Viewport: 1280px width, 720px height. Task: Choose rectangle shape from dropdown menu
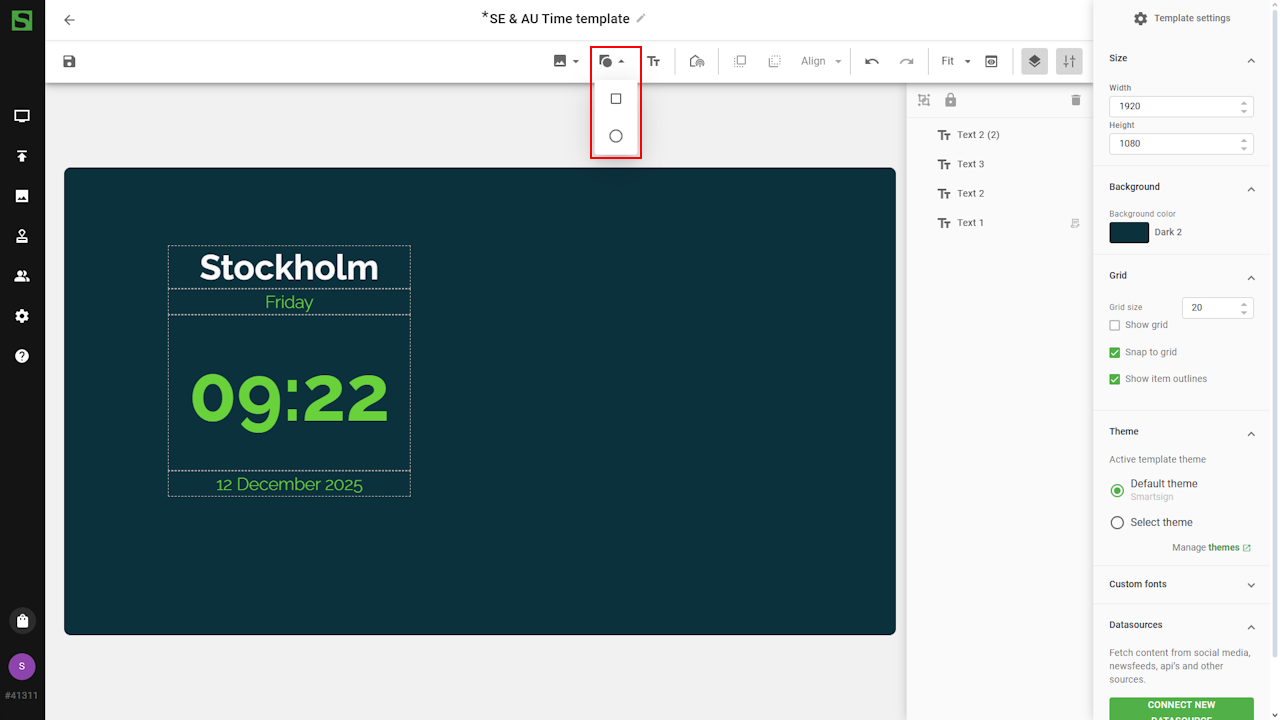click(616, 99)
